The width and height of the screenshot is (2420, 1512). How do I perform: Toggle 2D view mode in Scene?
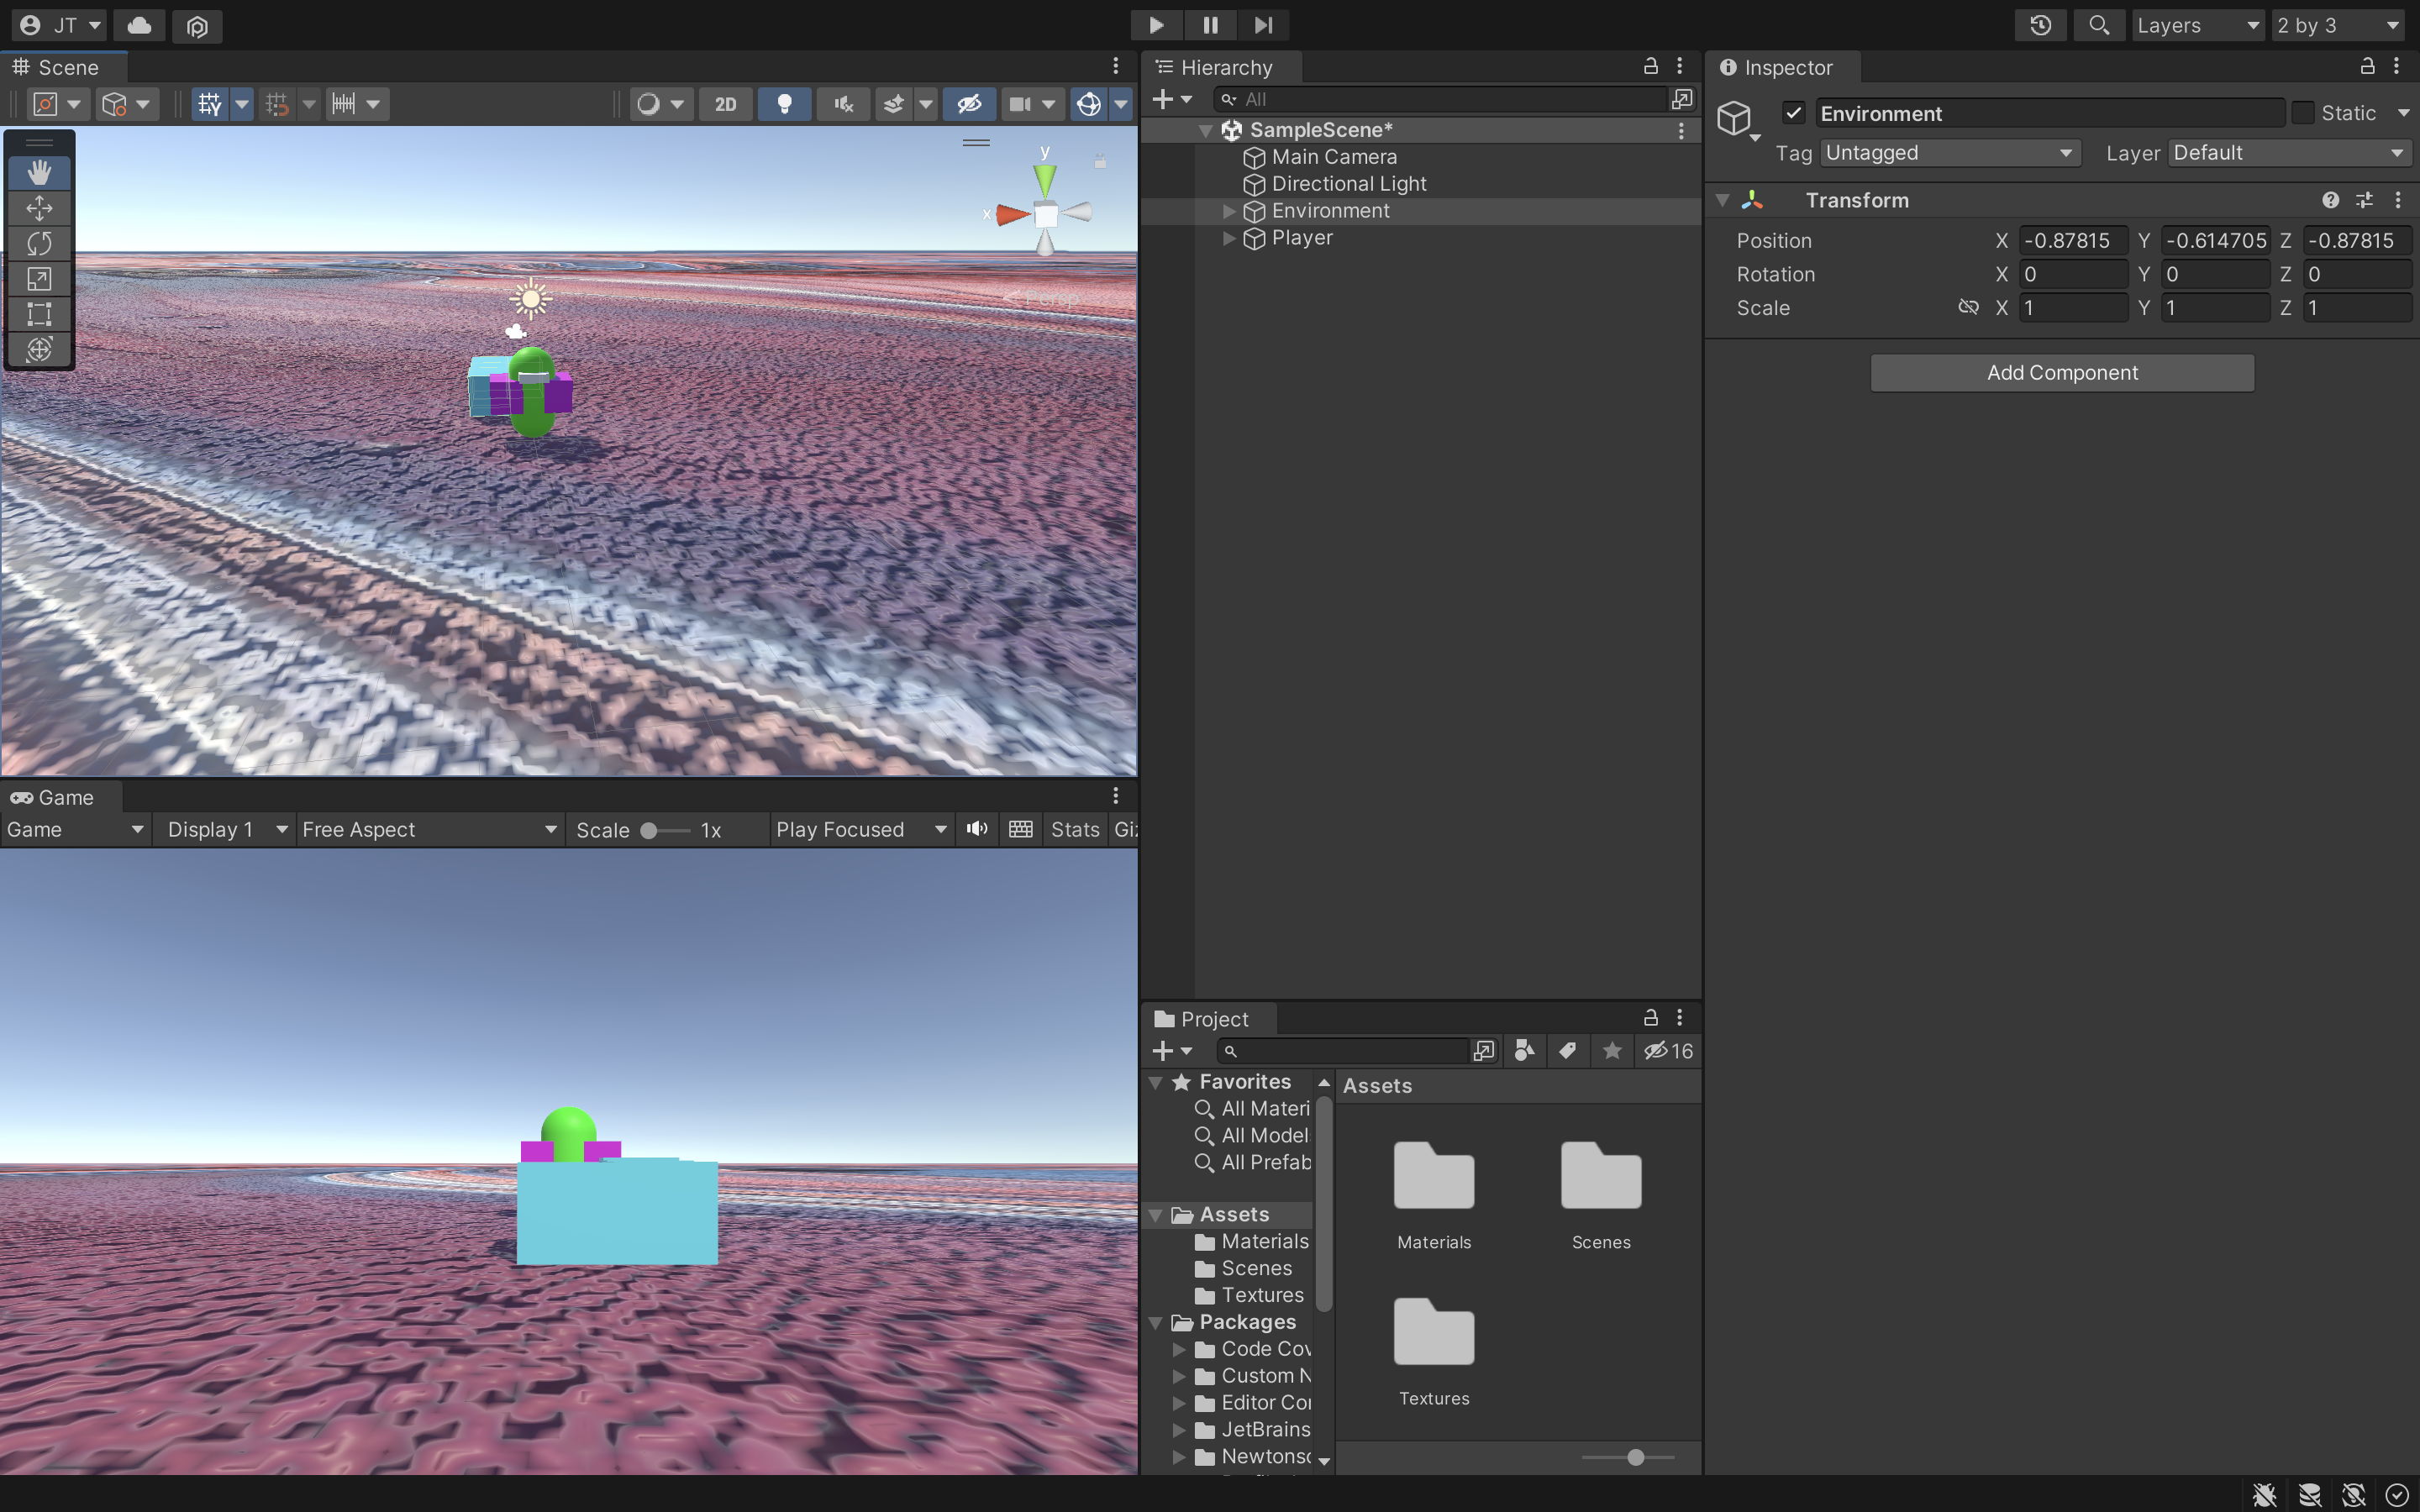coord(725,104)
